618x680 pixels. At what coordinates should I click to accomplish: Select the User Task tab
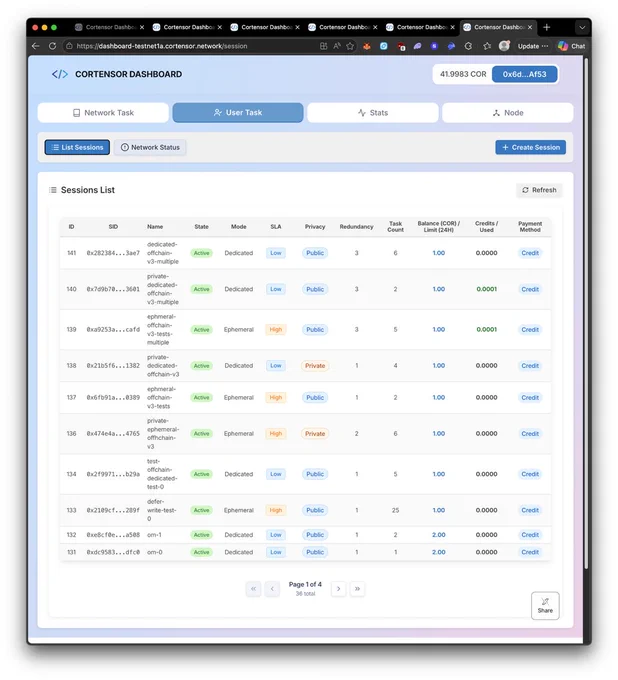[x=238, y=113]
